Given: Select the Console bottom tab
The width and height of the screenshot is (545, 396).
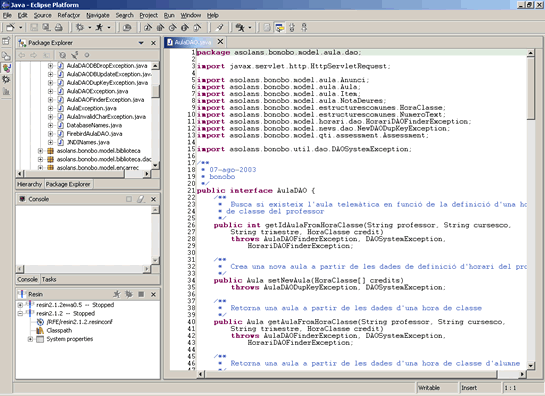Looking at the screenshot, I should (27, 280).
